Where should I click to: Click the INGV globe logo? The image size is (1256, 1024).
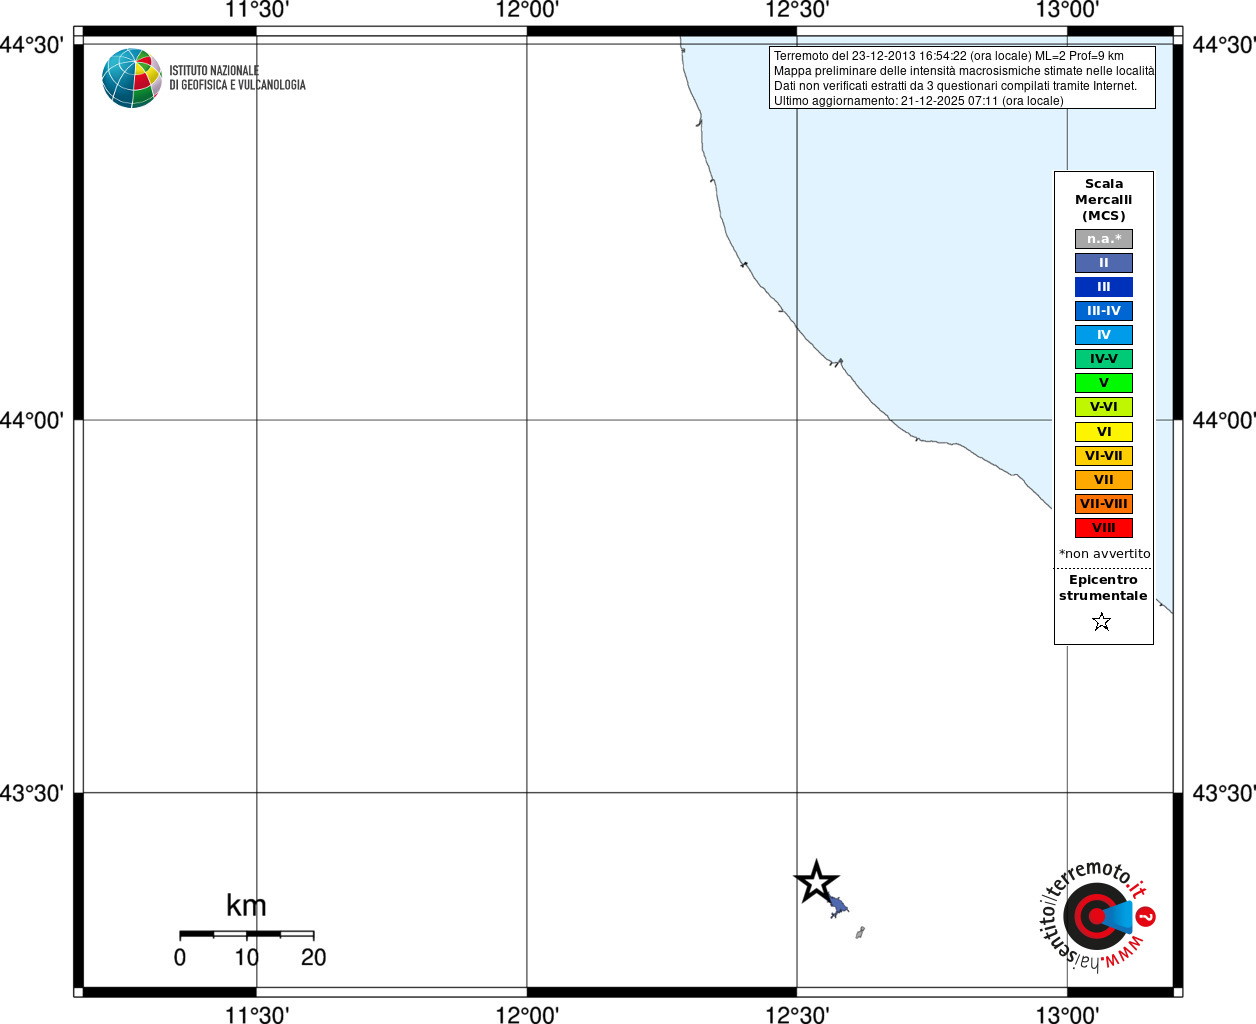[x=132, y=78]
